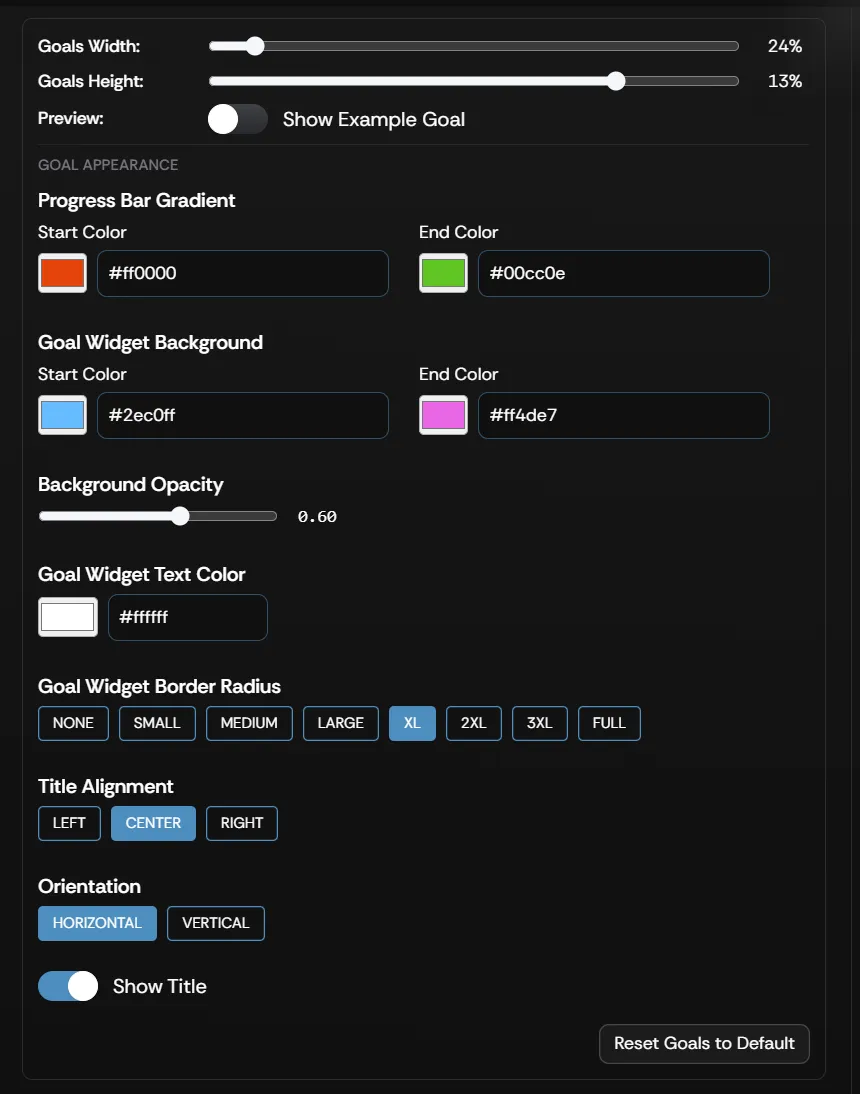The image size is (860, 1094).
Task: Open the Widget Background start color swatch
Action: (x=63, y=415)
